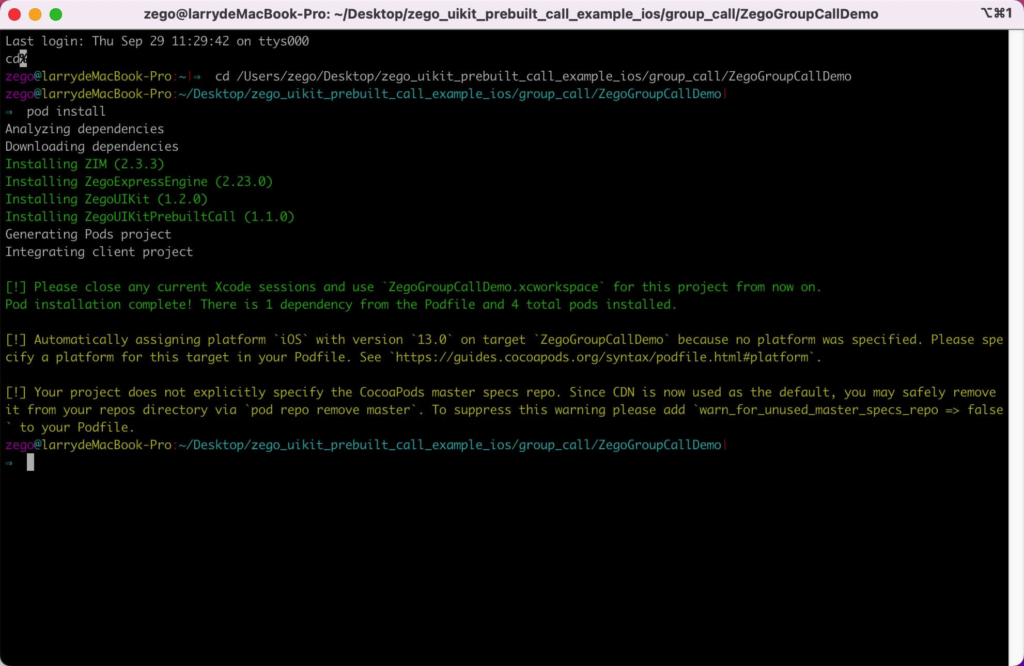The height and width of the screenshot is (666, 1024).
Task: Click the 'to your Podfile.' line
Action: point(70,428)
